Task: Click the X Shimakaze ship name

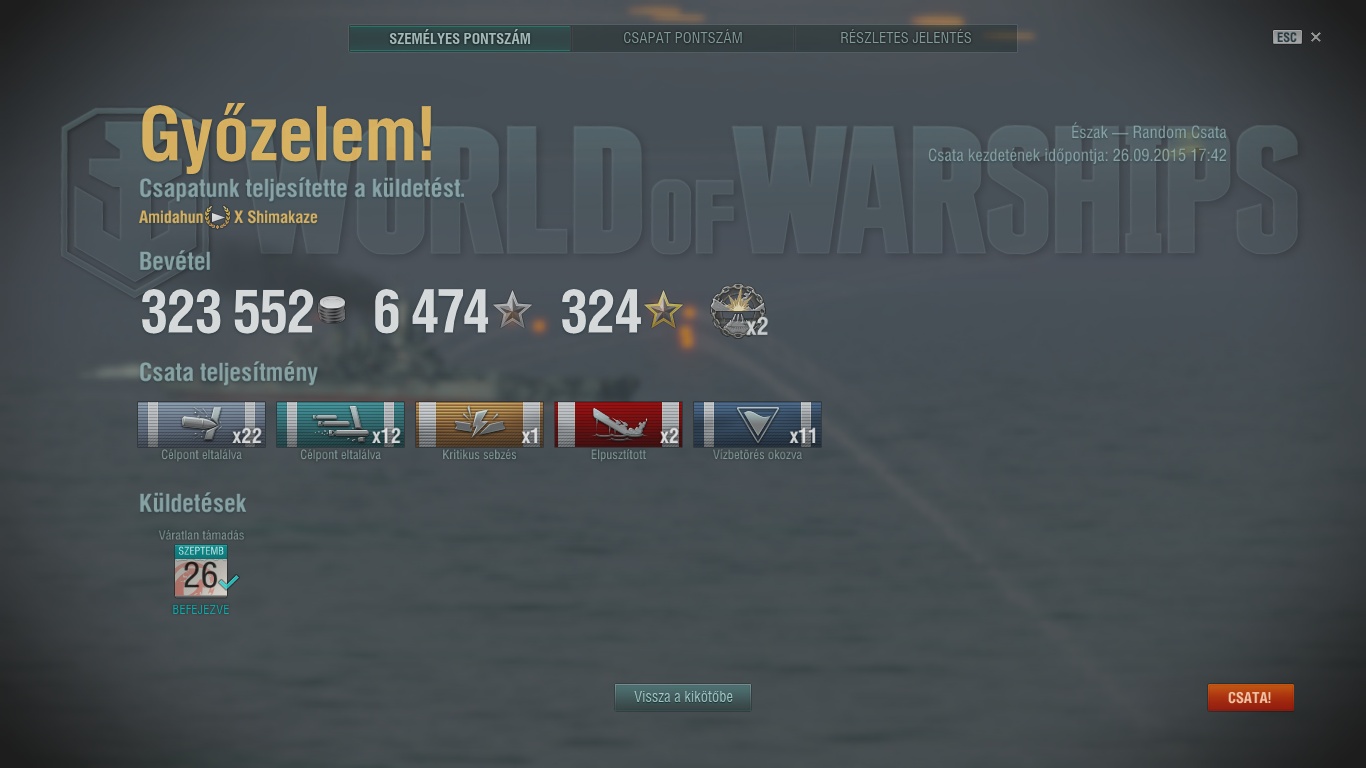Action: click(276, 217)
